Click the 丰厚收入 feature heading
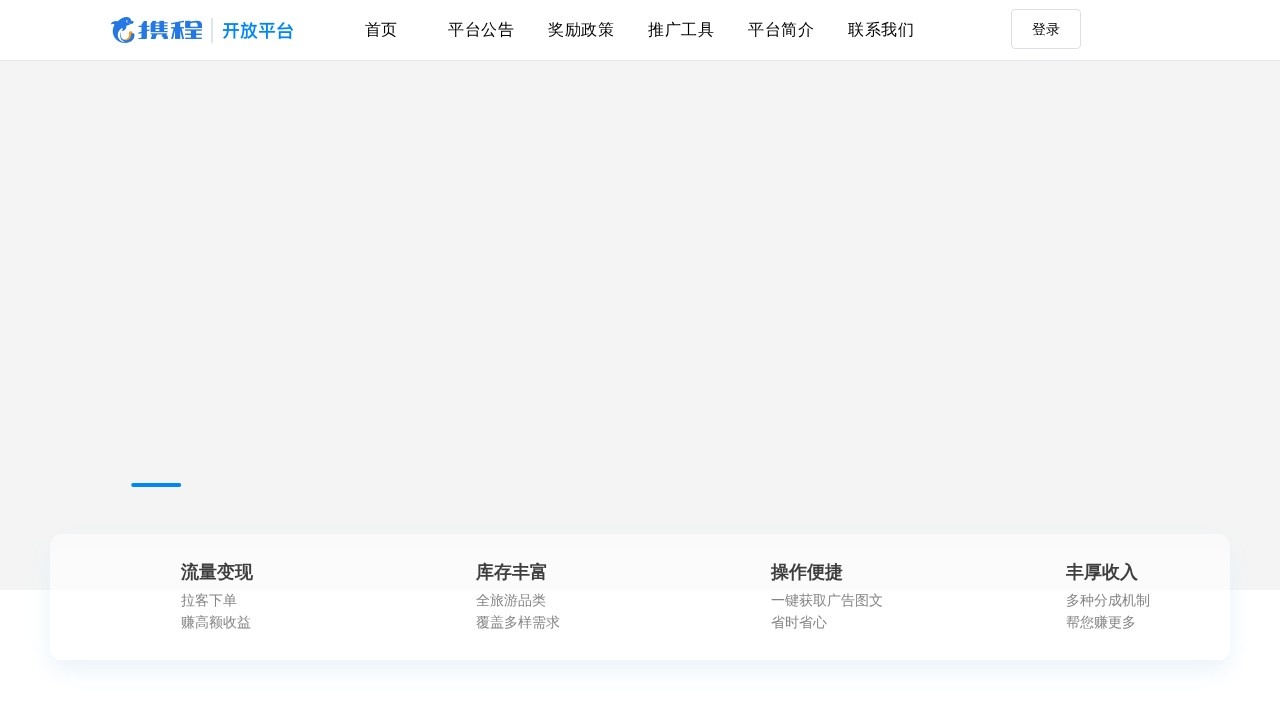This screenshot has height=720, width=1280. tap(1101, 572)
